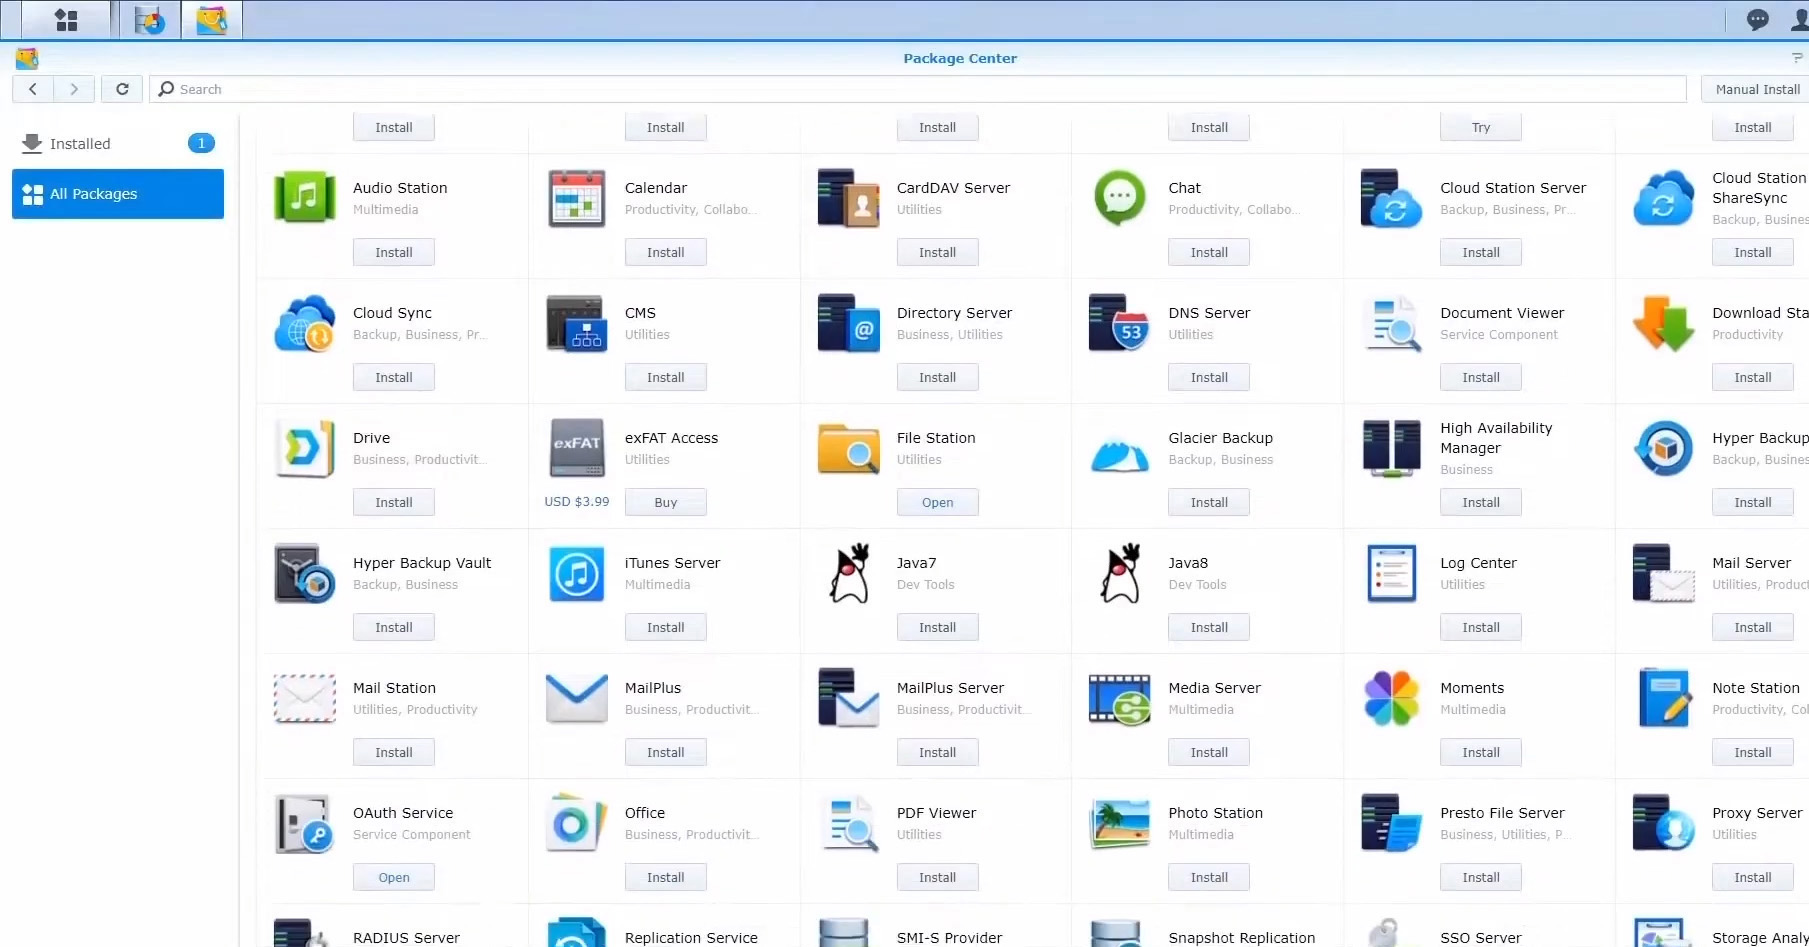
Task: Select the PDF Viewer icon
Action: click(849, 823)
